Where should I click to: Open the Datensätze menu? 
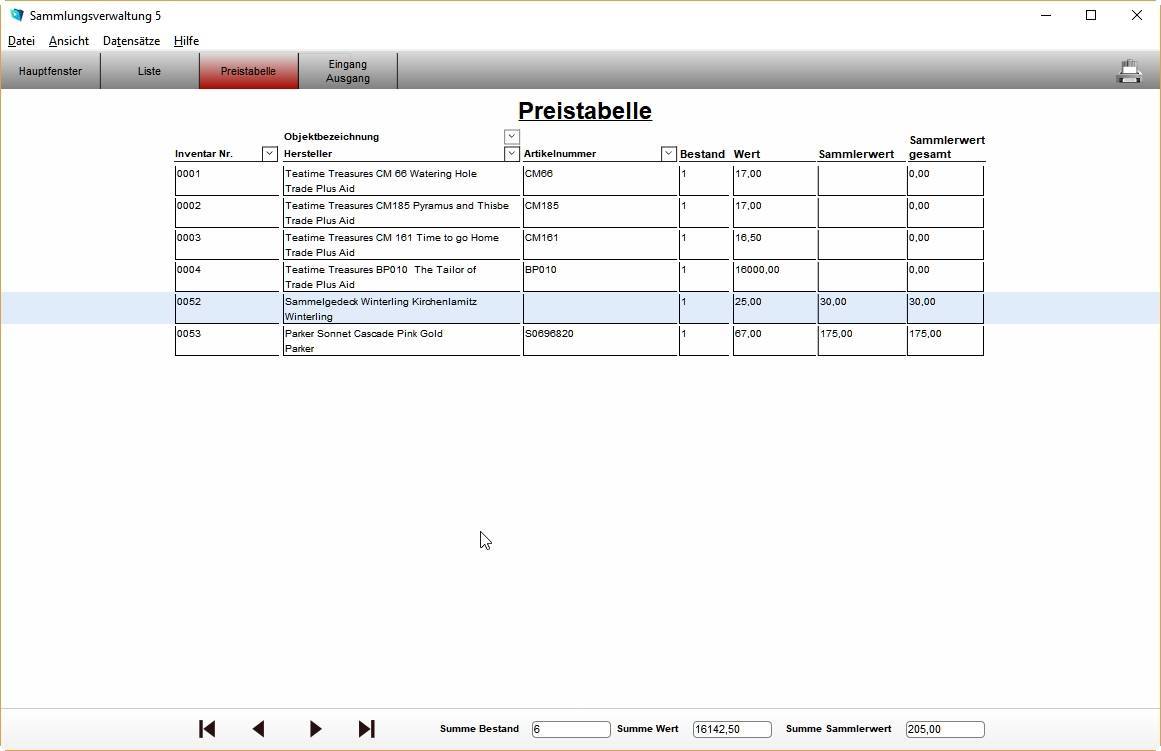tap(131, 41)
